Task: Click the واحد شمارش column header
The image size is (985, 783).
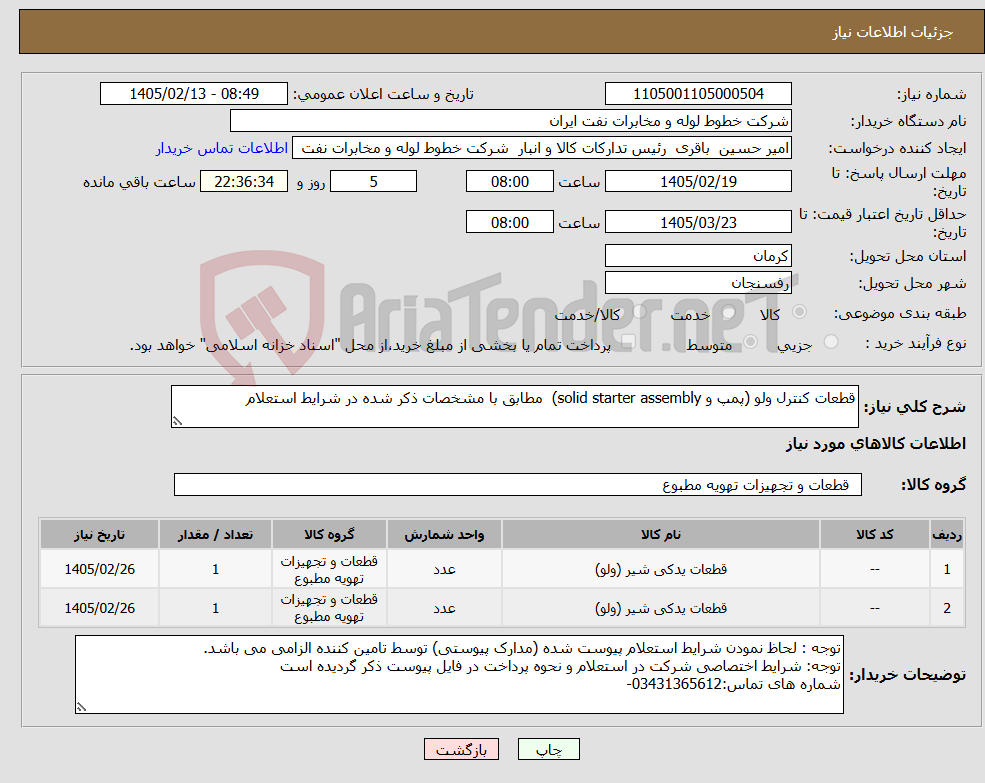Action: coord(444,534)
